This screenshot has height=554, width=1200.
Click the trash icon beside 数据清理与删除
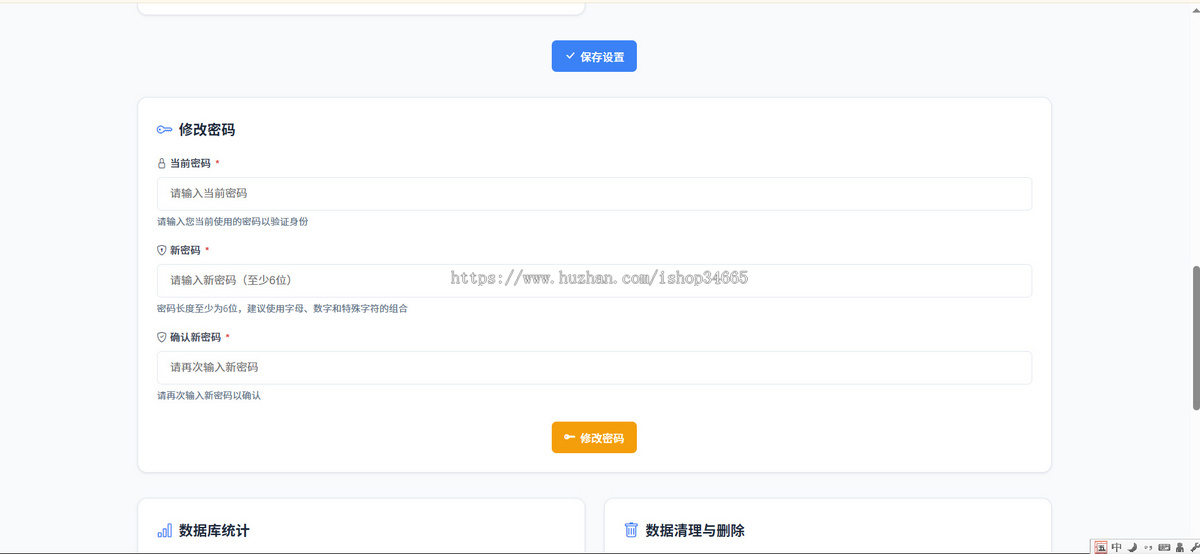click(x=631, y=530)
